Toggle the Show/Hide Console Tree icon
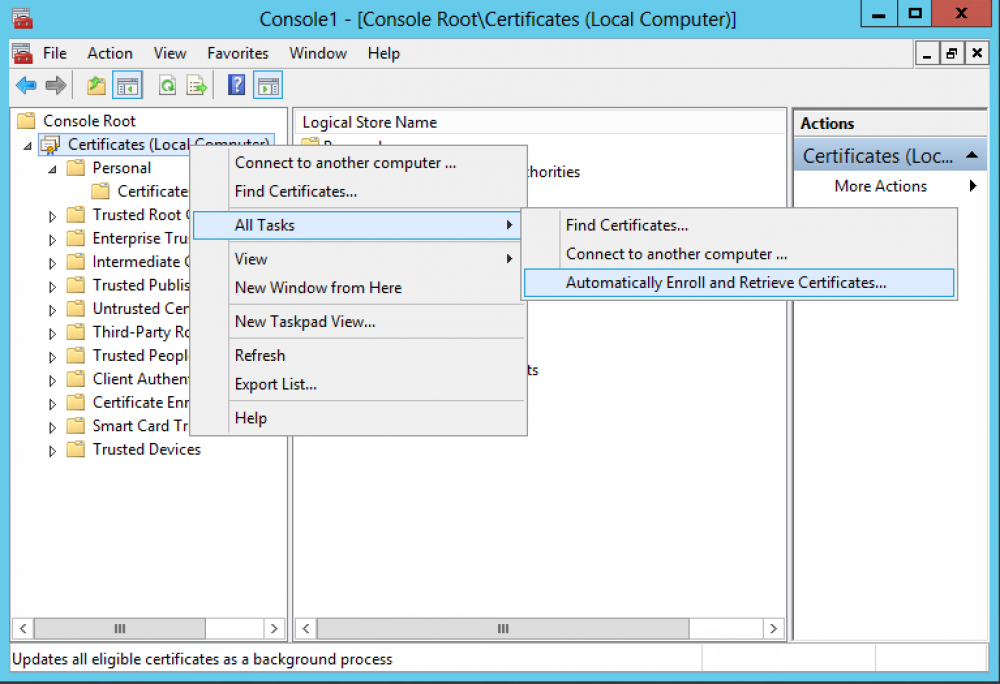Image resolution: width=1000 pixels, height=684 pixels. (x=127, y=85)
